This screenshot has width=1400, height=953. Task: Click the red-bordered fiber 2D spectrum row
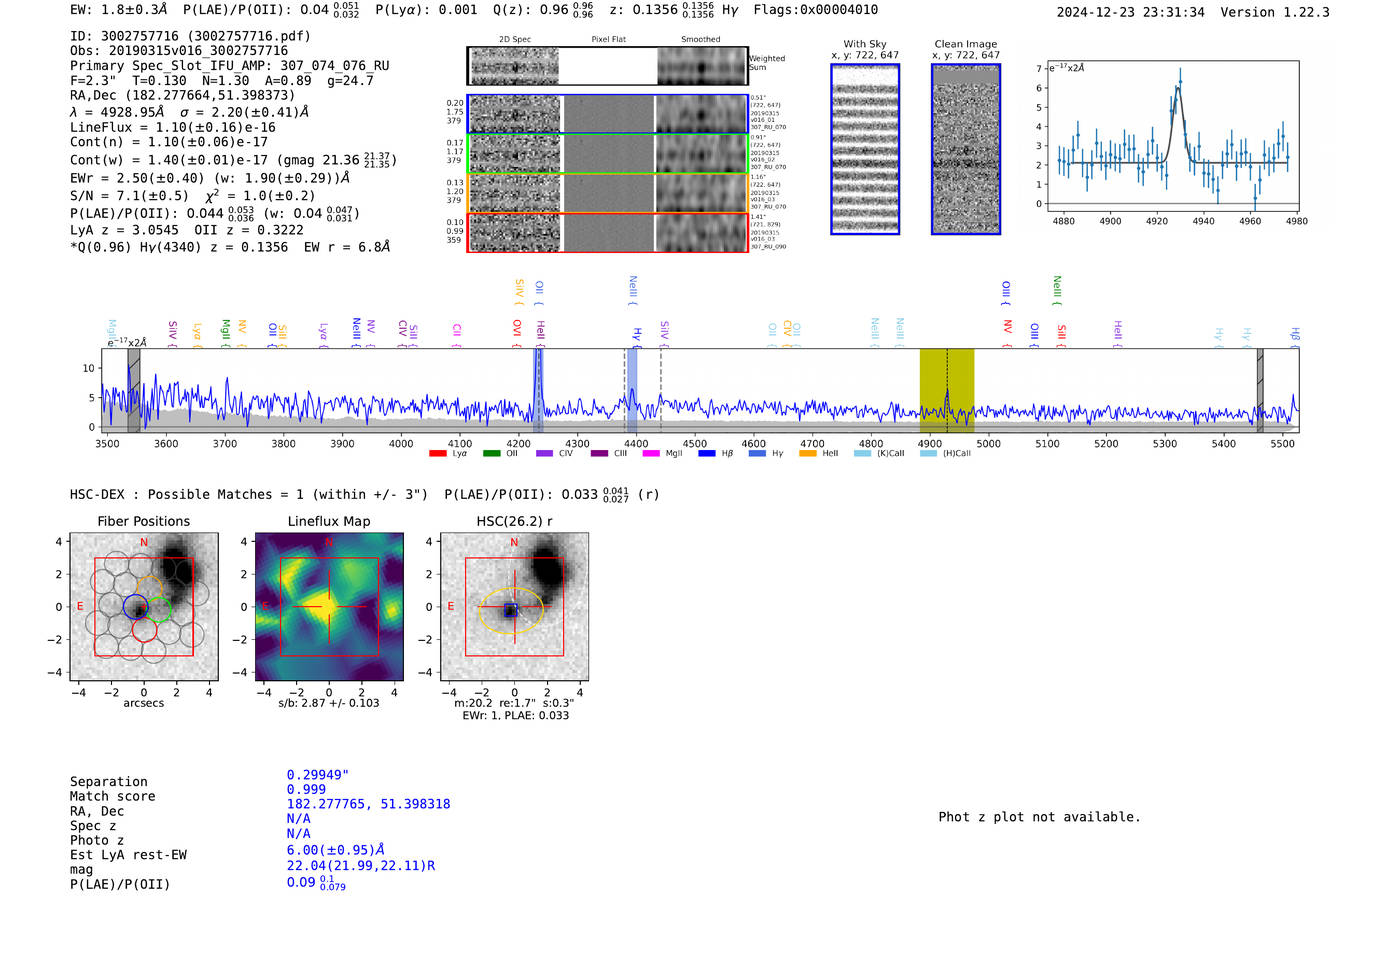(x=607, y=232)
